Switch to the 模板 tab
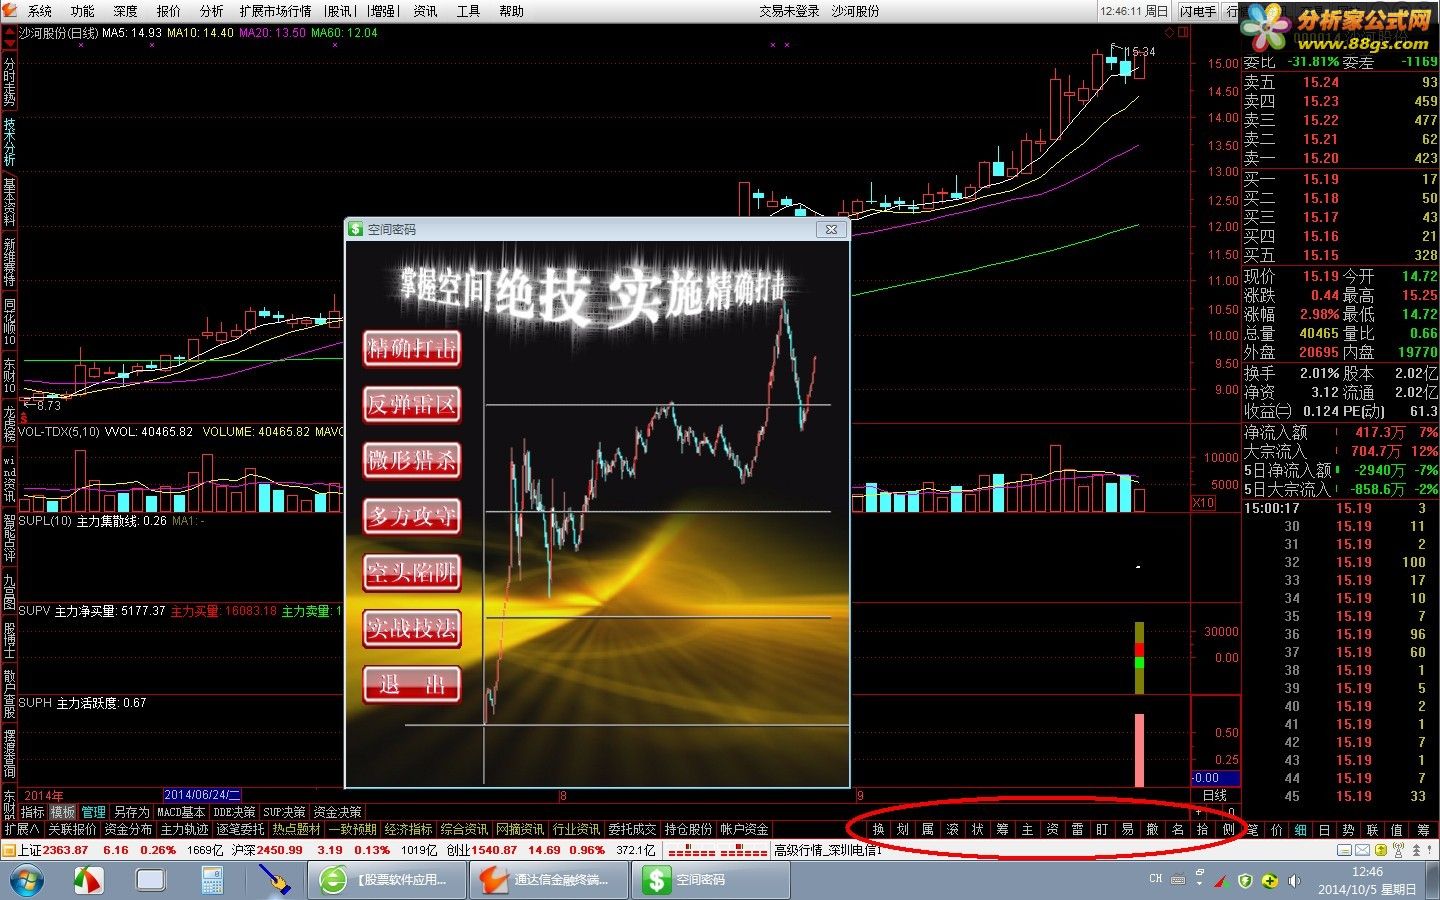The height and width of the screenshot is (900, 1440). pos(63,812)
